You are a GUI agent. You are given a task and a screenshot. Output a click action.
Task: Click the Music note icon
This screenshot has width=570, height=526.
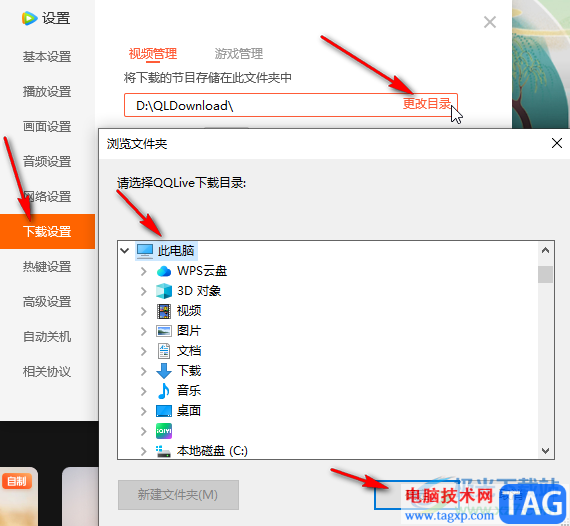164,391
